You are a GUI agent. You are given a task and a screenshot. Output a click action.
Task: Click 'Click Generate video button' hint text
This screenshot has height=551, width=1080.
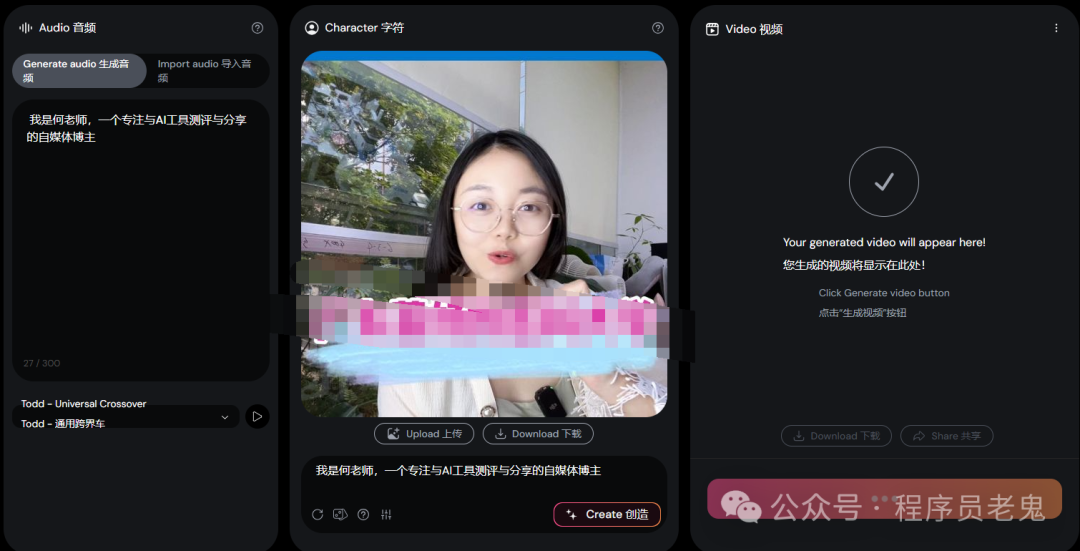[x=884, y=293]
